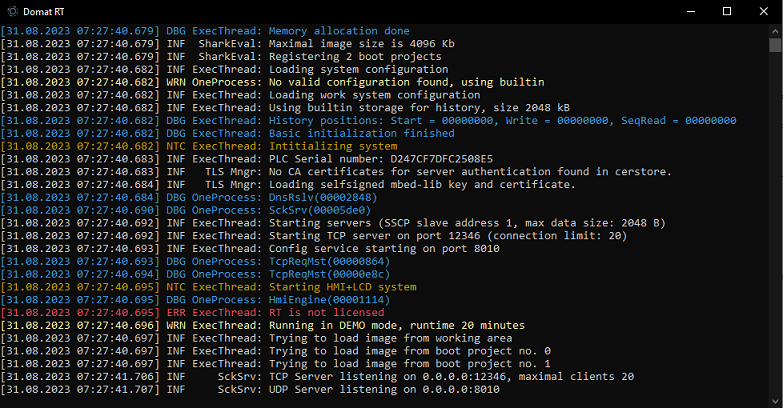Click the Domat RT title text

(x=43, y=11)
